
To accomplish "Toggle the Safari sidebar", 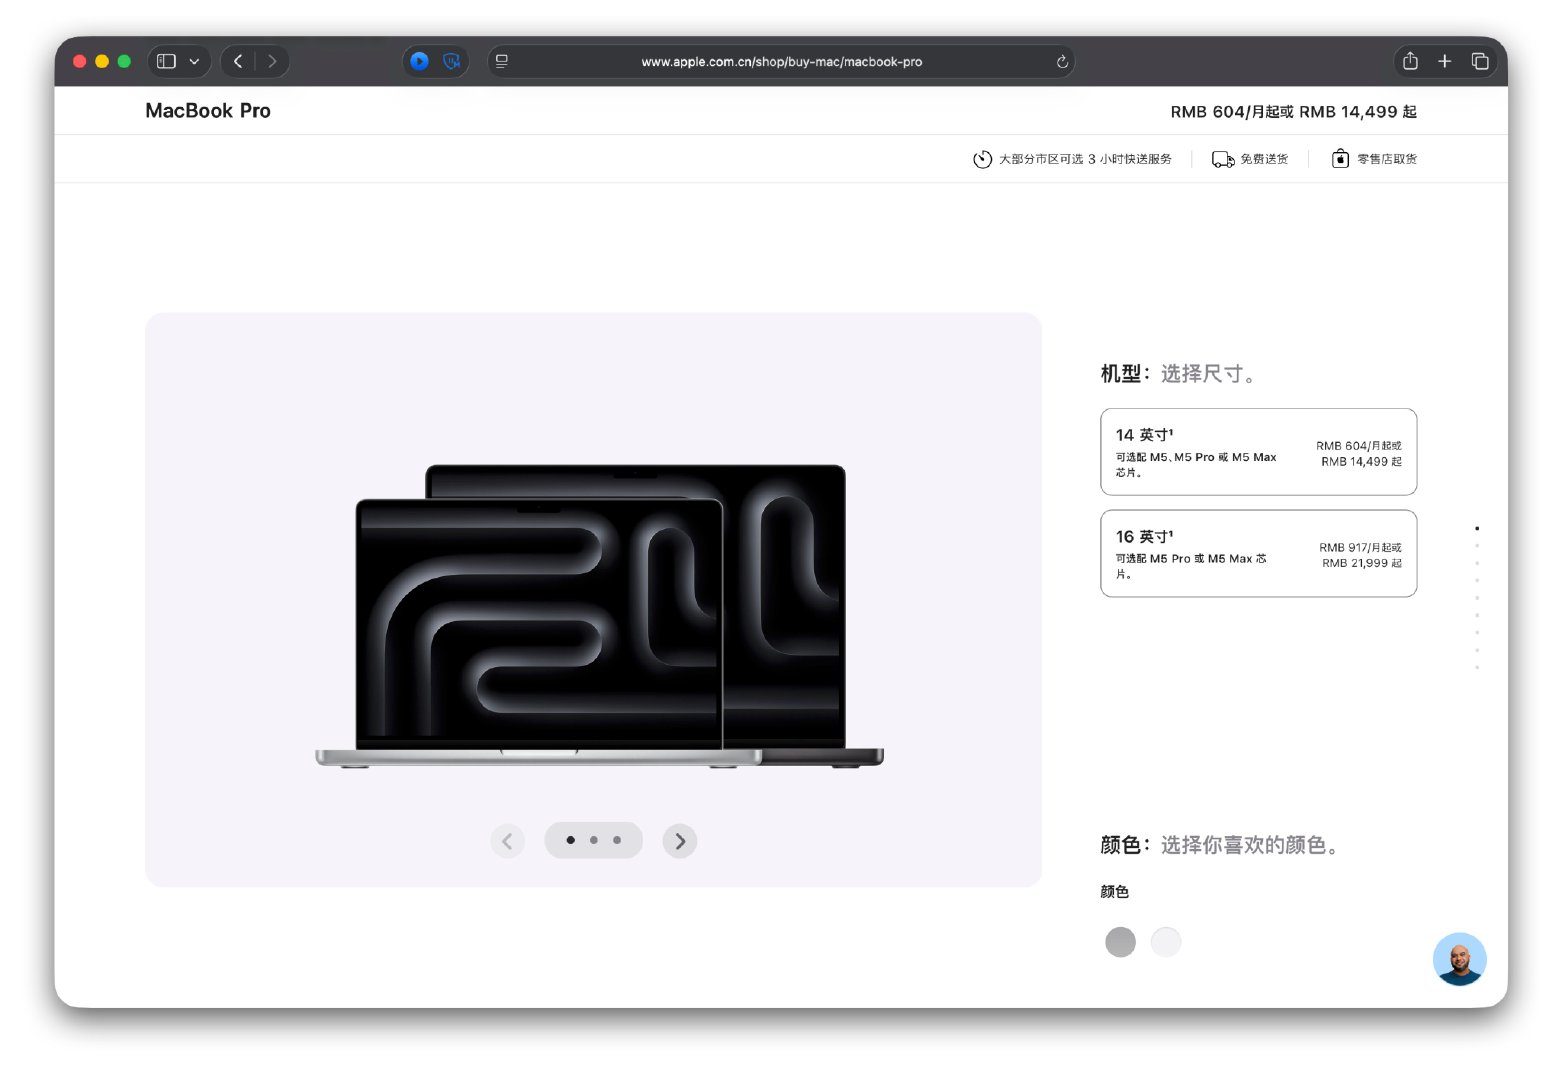I will 167,61.
